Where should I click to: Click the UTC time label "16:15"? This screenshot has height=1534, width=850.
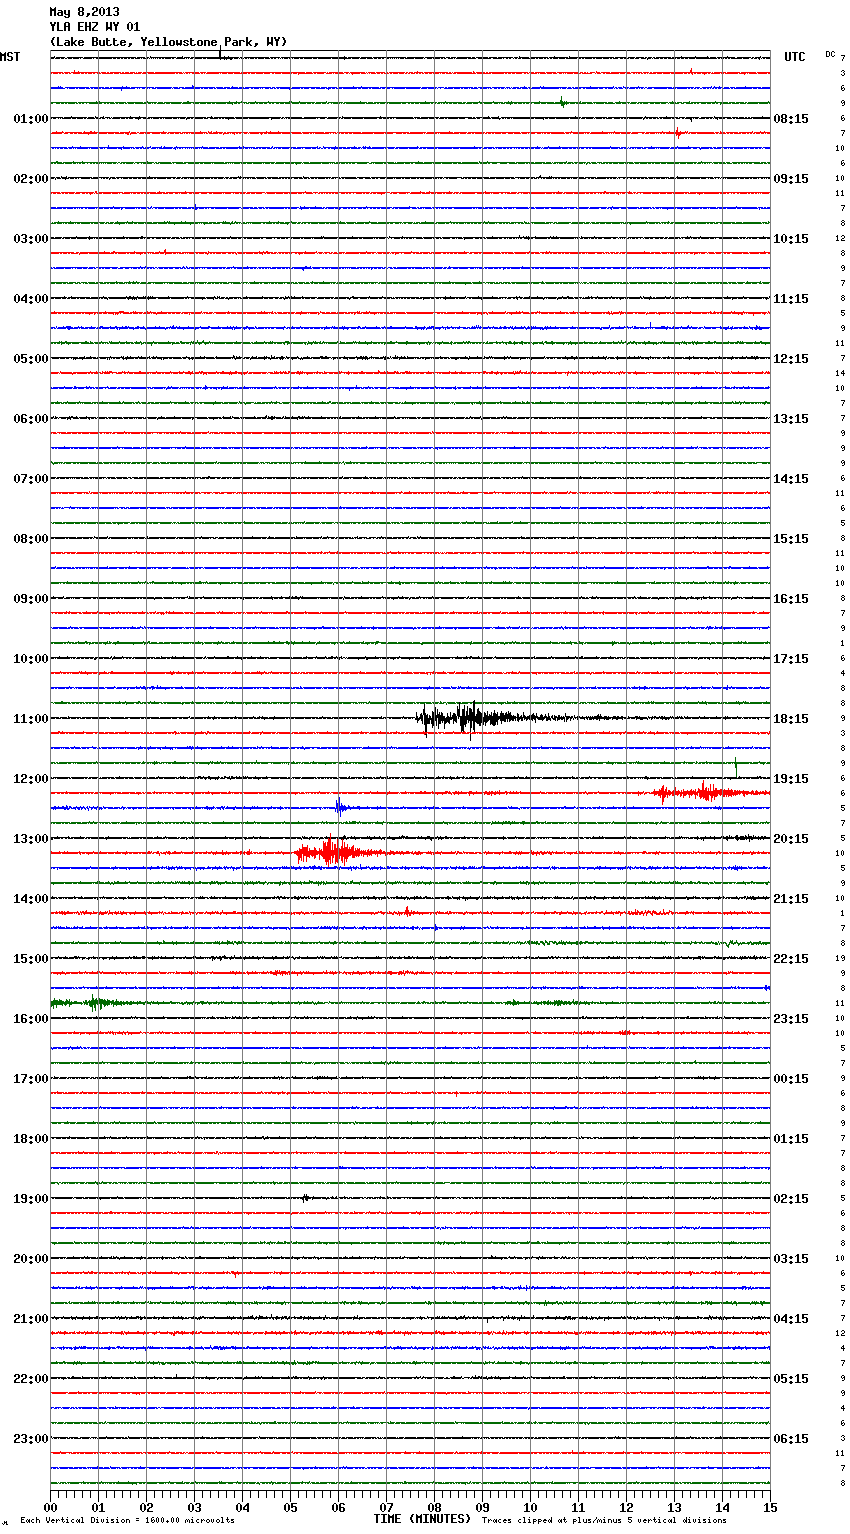[791, 599]
